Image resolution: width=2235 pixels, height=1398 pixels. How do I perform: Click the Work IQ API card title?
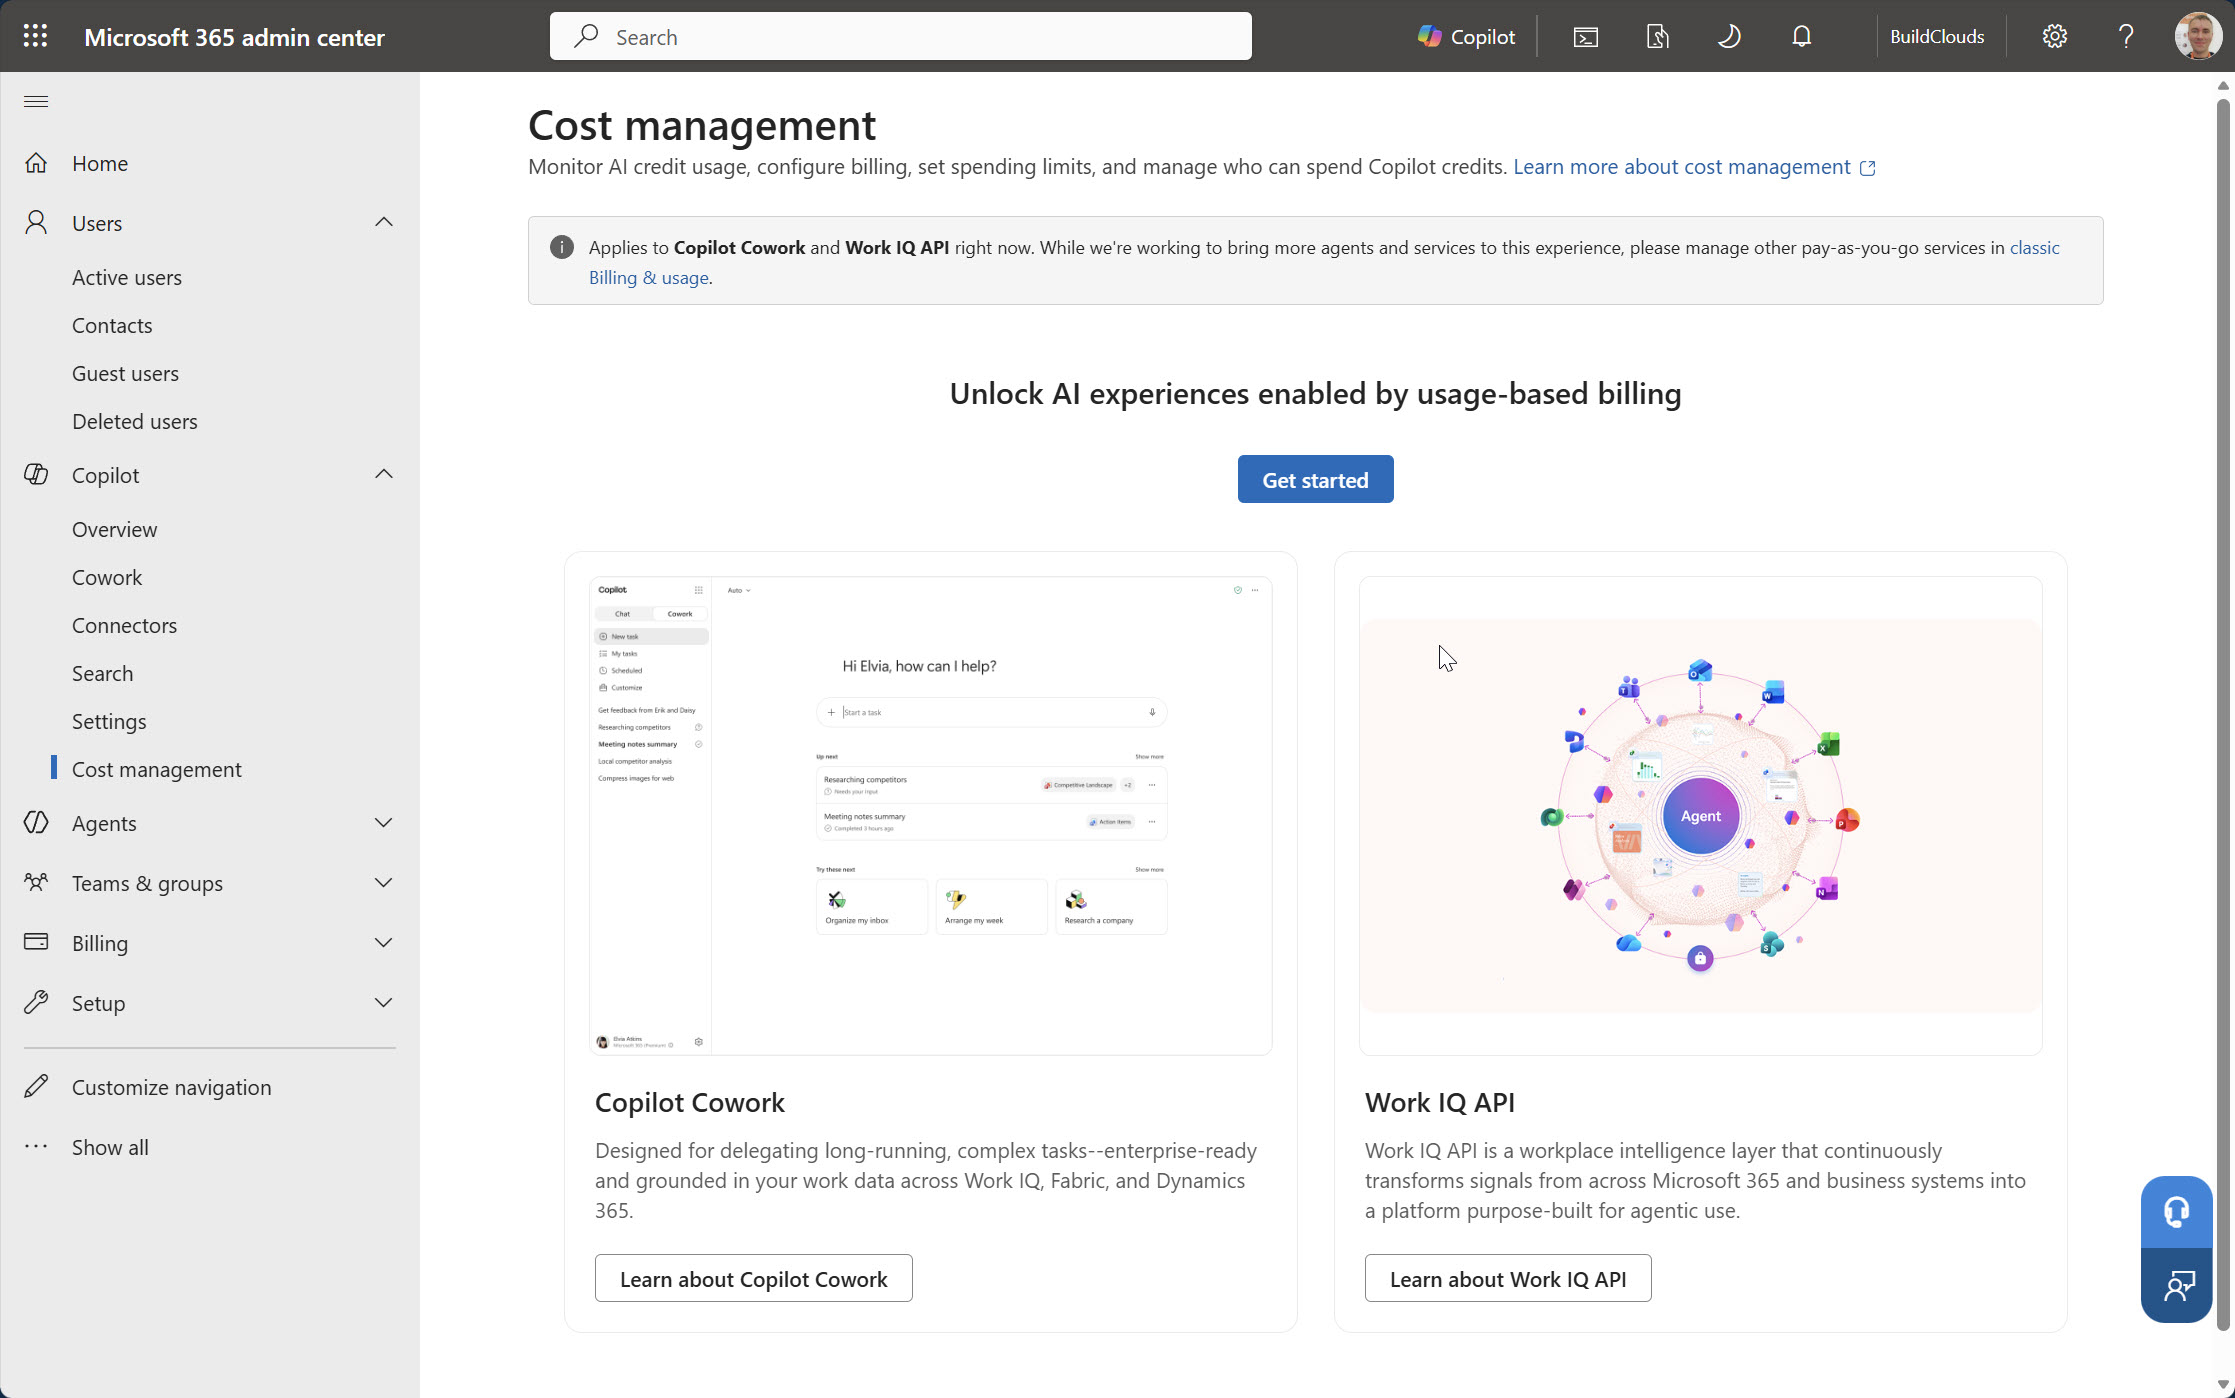[1440, 1102]
